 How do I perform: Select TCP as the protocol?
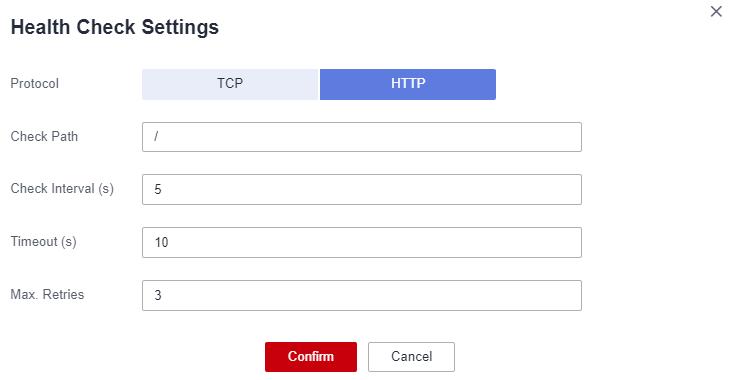click(230, 84)
